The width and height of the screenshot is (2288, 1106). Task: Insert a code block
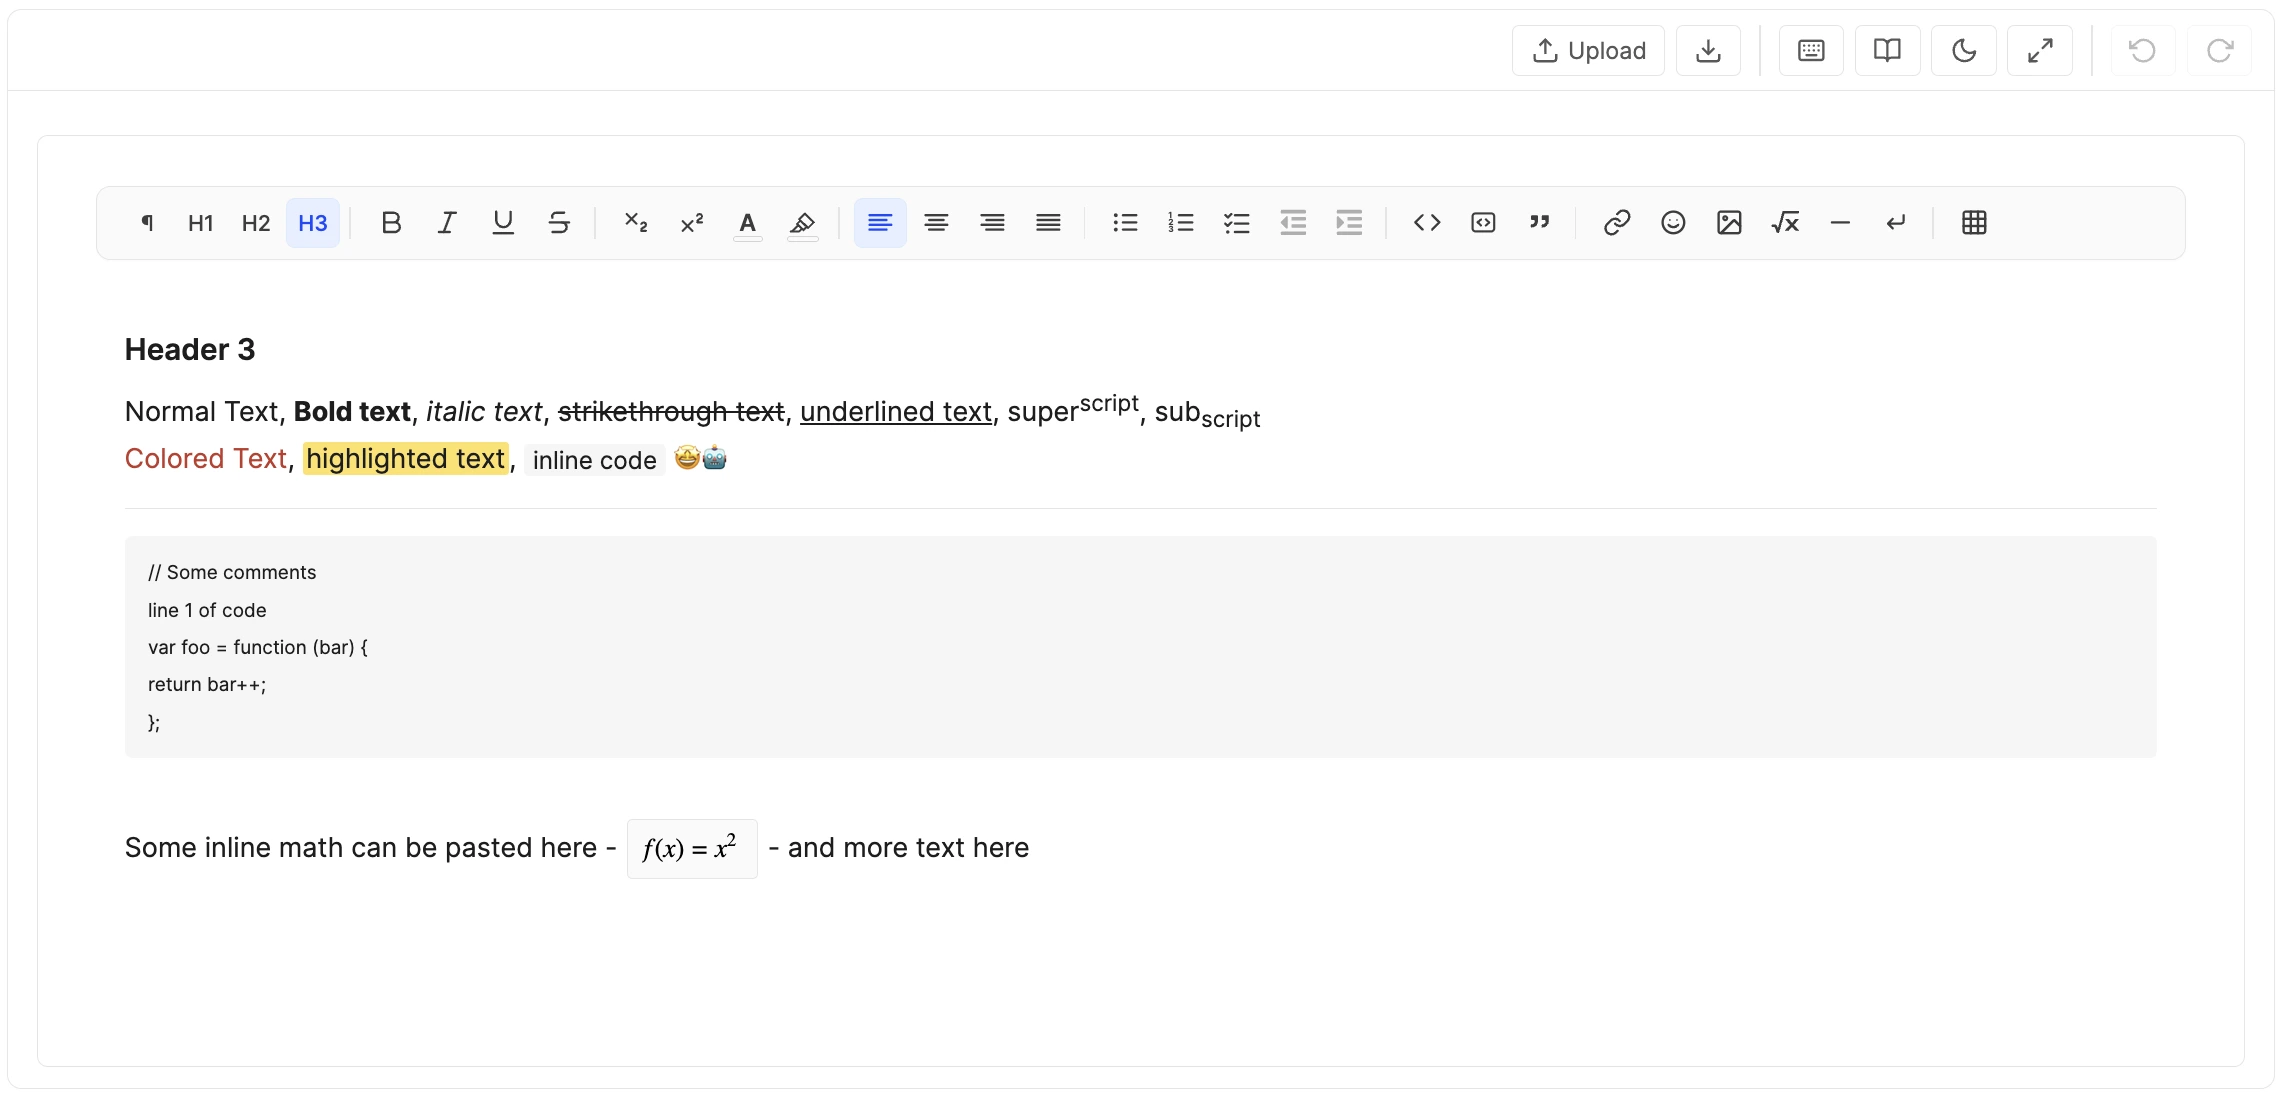pos(1483,222)
